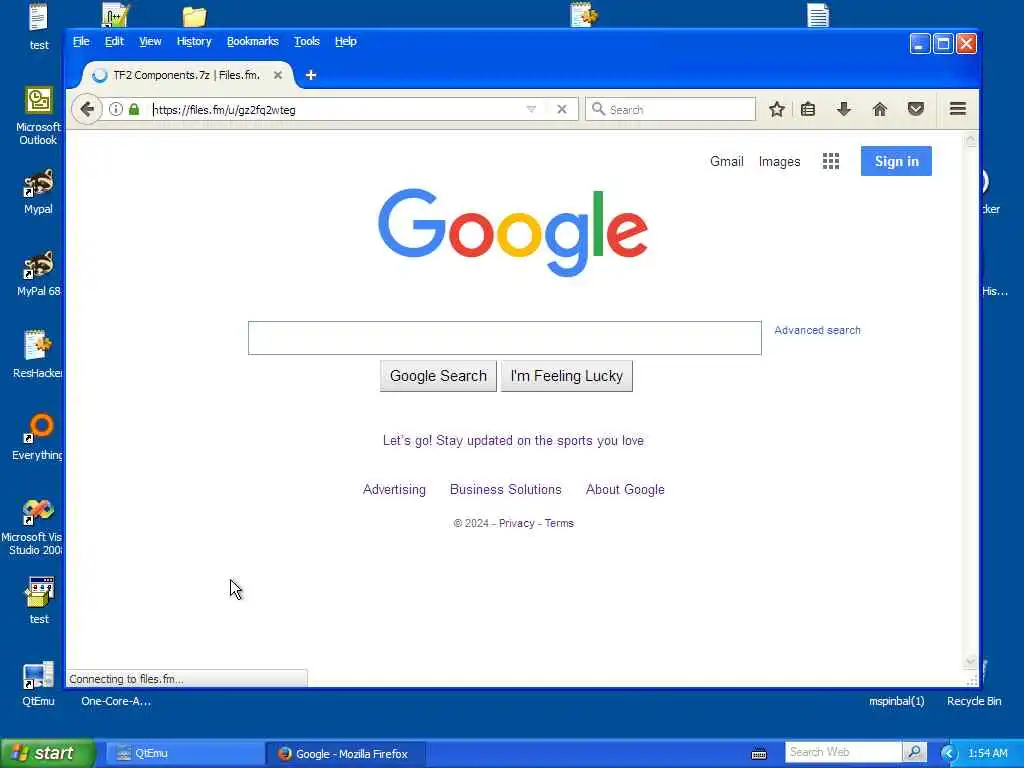Open the Help menu
This screenshot has width=1024, height=768.
pos(345,41)
